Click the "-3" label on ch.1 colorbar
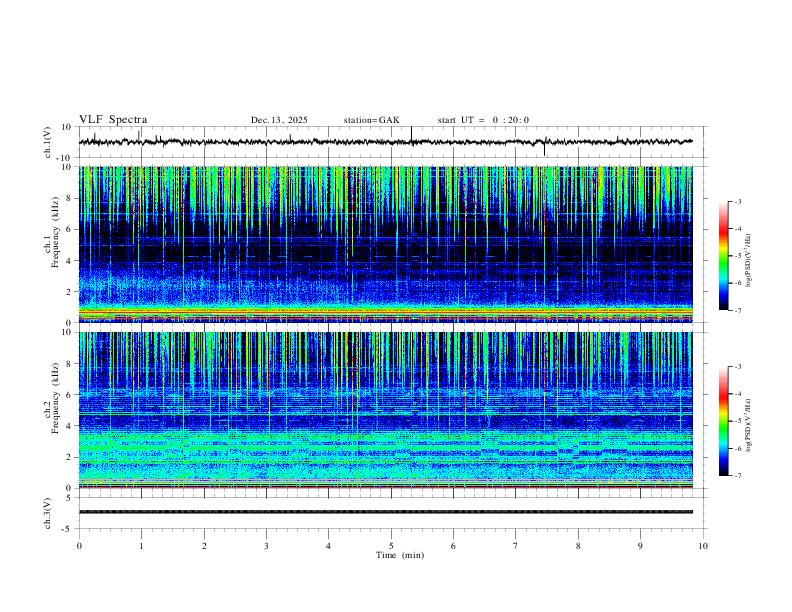The image size is (792, 612). tap(737, 201)
